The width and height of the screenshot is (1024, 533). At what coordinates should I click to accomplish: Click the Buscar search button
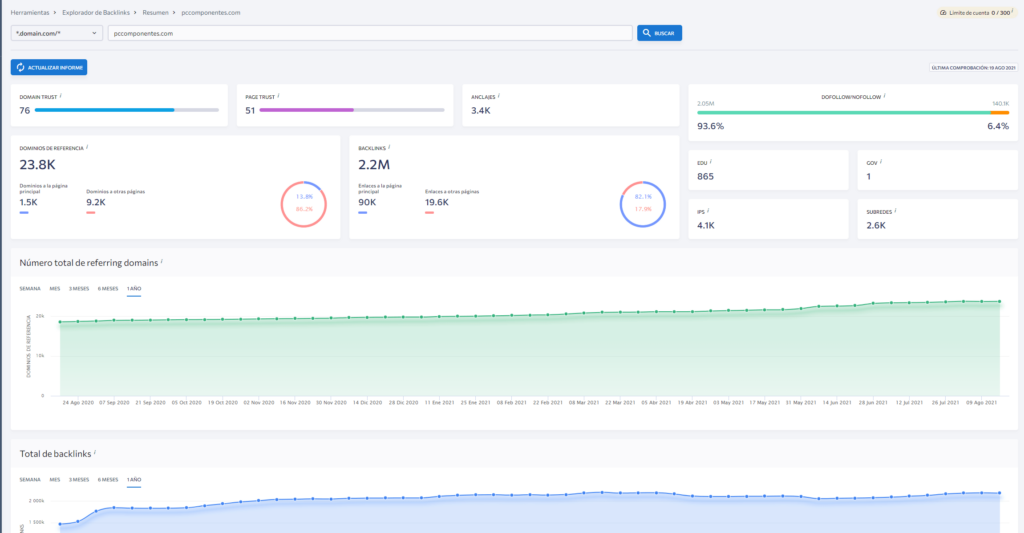660,33
